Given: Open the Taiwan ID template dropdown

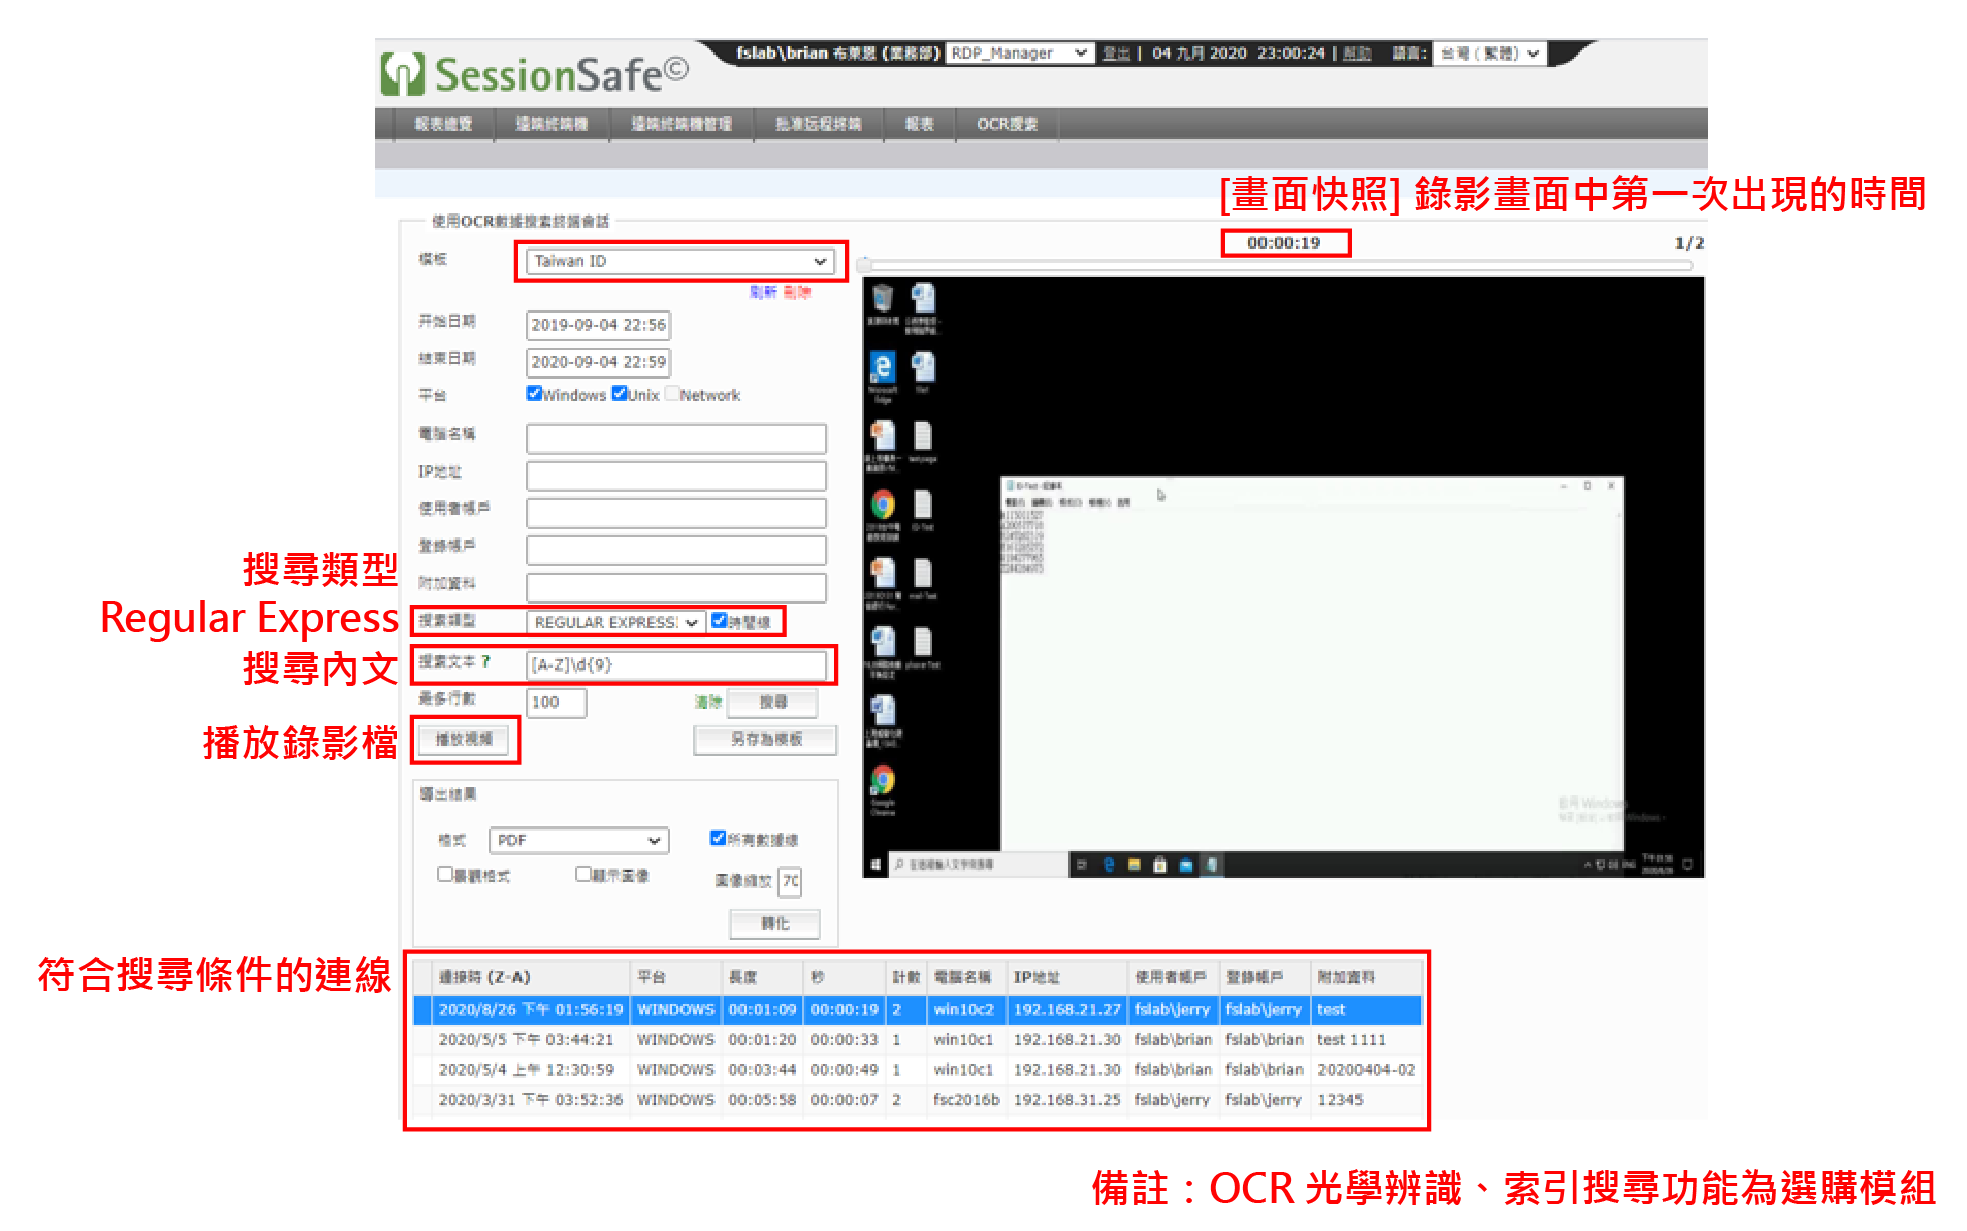Looking at the screenshot, I should tap(680, 262).
